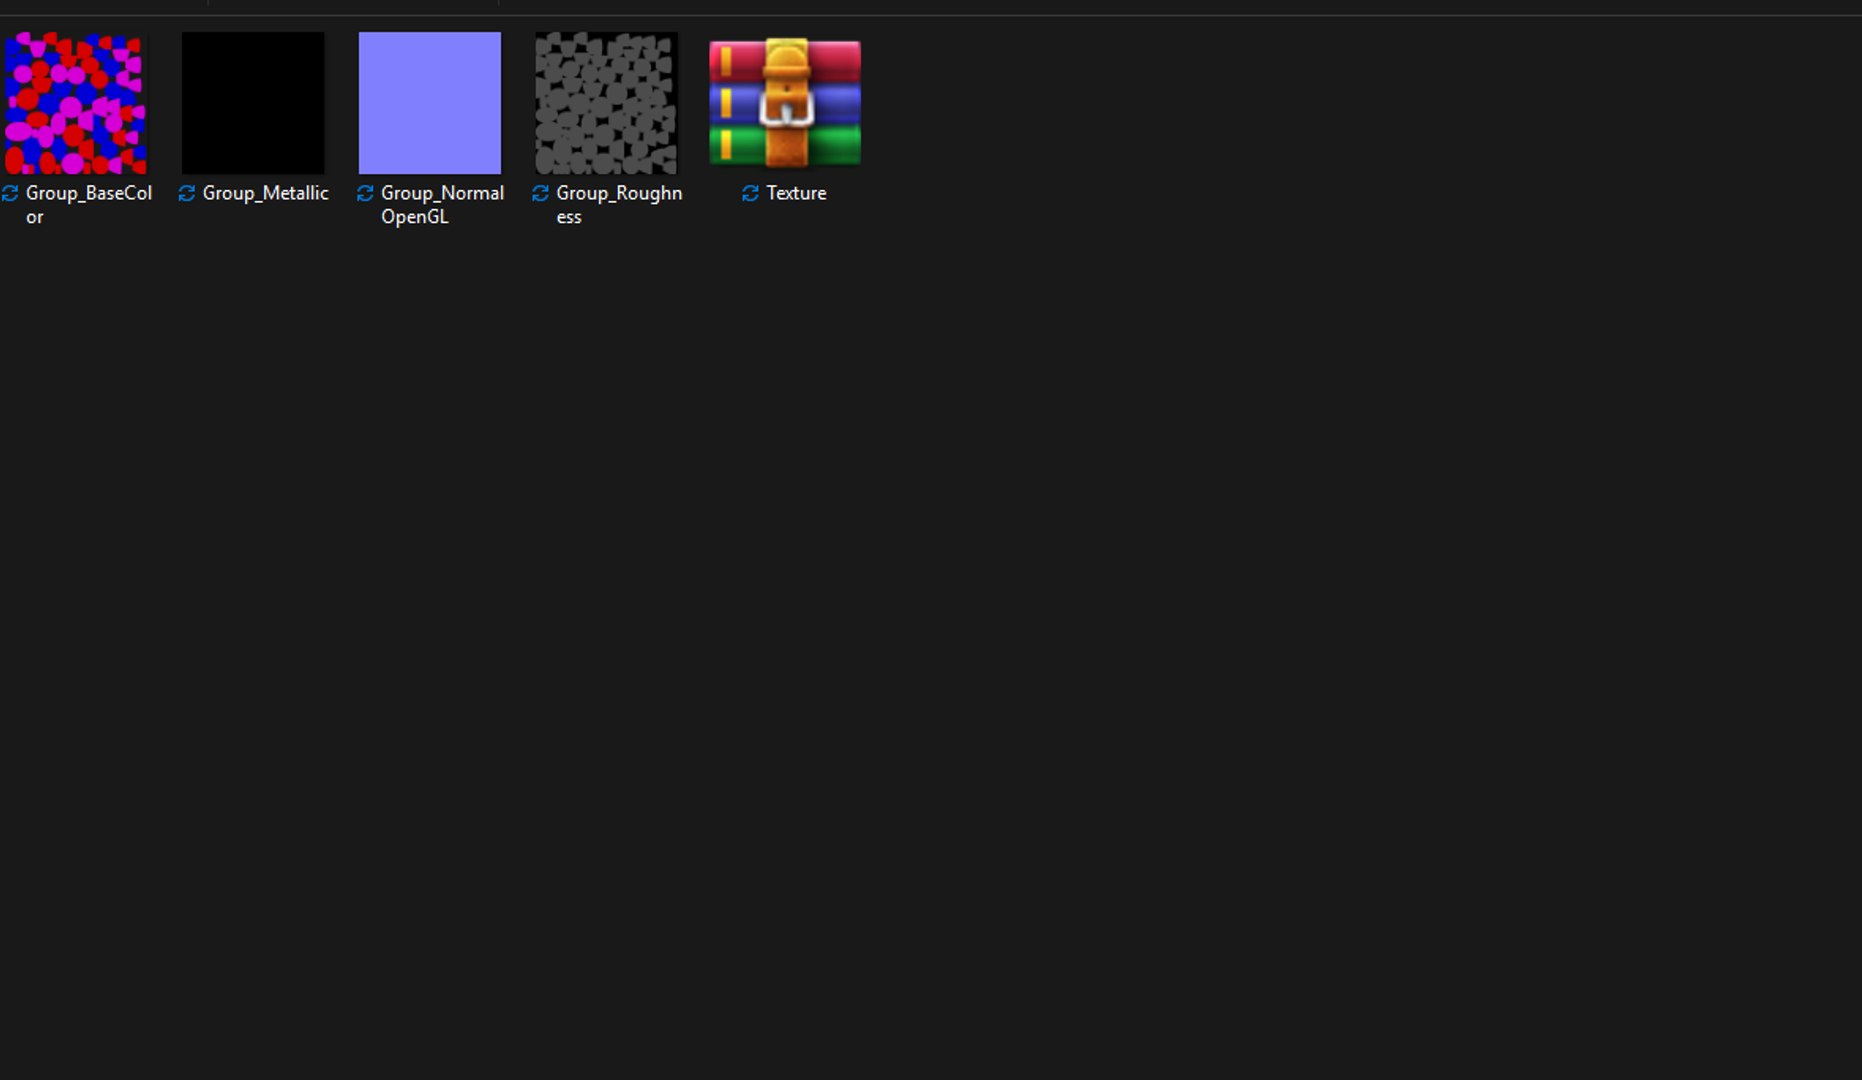Select the purple Group_NormalOpenGL thumbnail
The image size is (1862, 1080).
[430, 103]
